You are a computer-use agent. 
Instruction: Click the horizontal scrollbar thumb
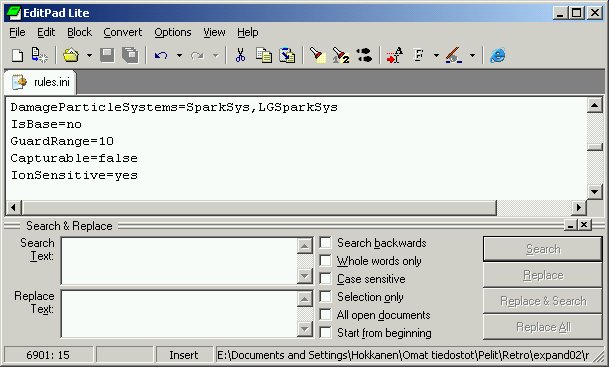tap(259, 207)
